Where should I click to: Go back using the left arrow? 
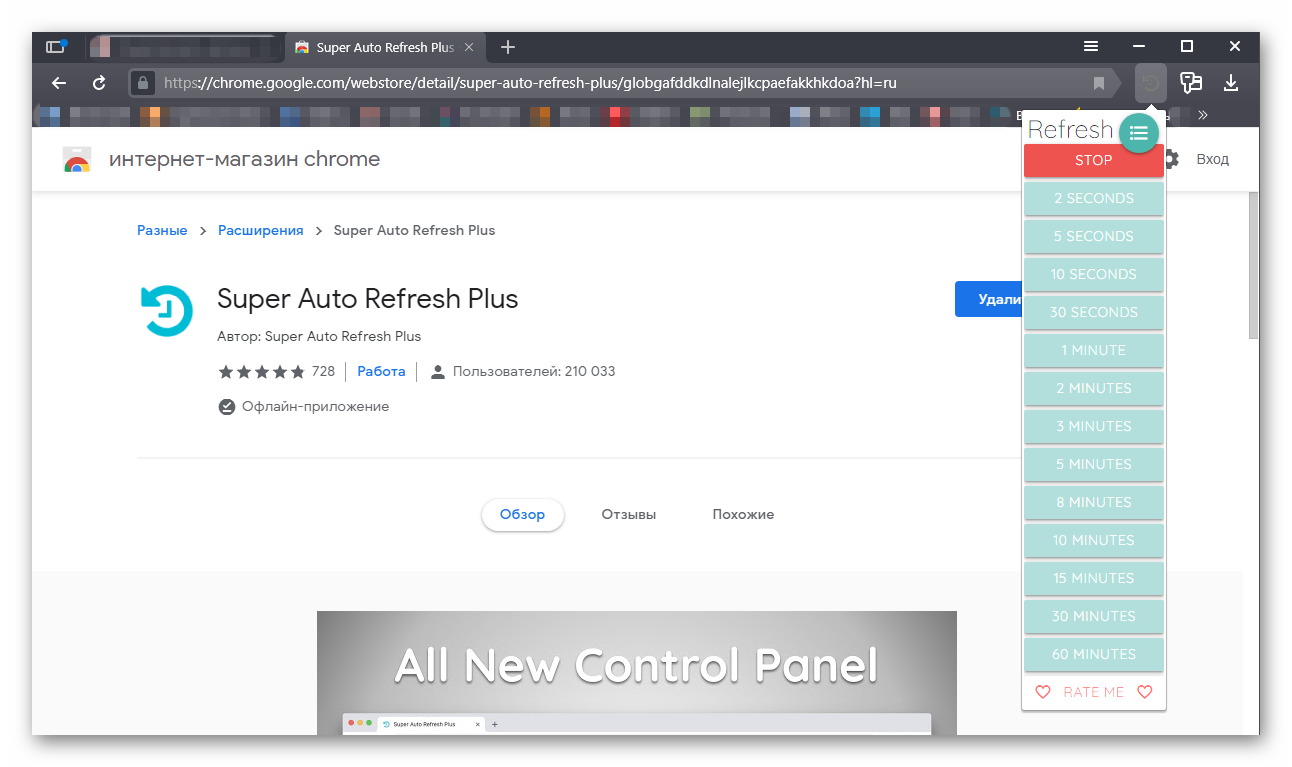click(x=59, y=83)
